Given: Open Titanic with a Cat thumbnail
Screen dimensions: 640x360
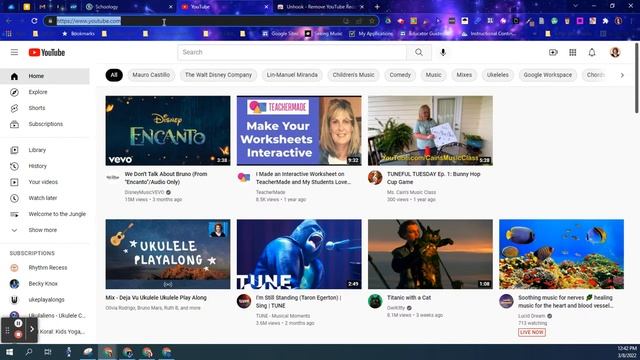Looking at the screenshot, I should point(430,254).
